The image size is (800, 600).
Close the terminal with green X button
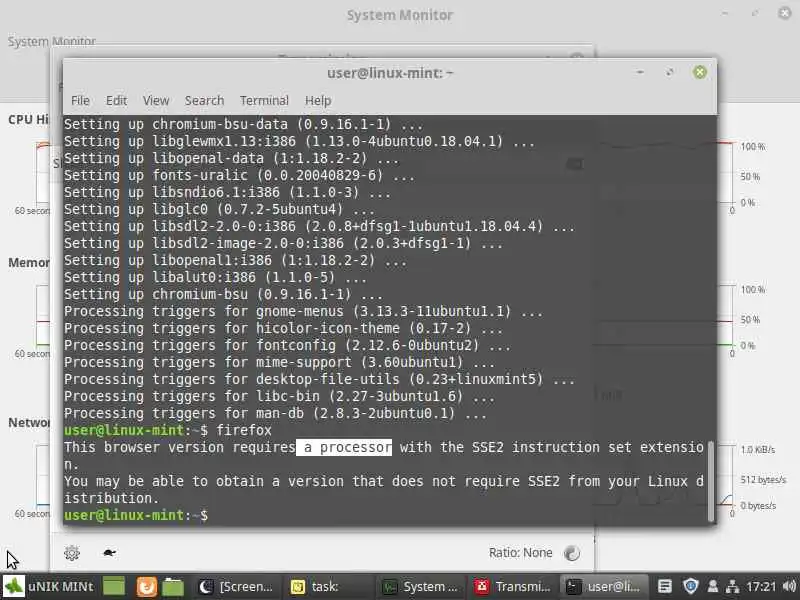click(700, 72)
